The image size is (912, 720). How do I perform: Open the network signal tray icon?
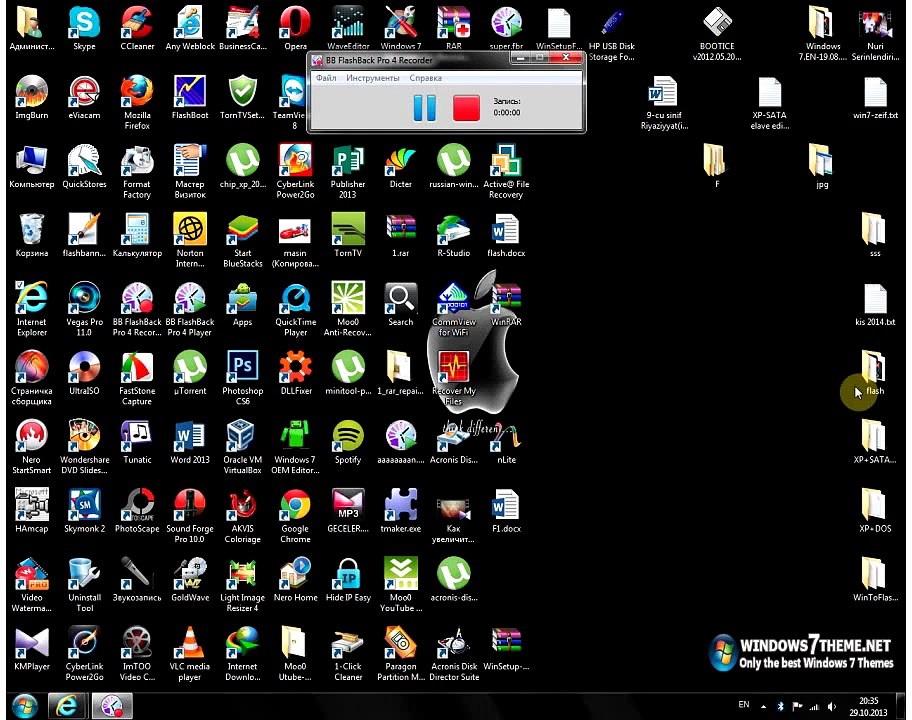pos(814,707)
